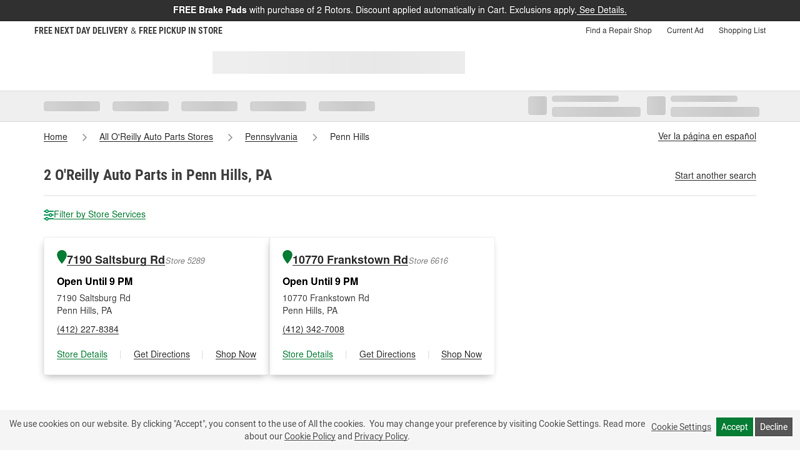Decline the cookies

tap(773, 427)
